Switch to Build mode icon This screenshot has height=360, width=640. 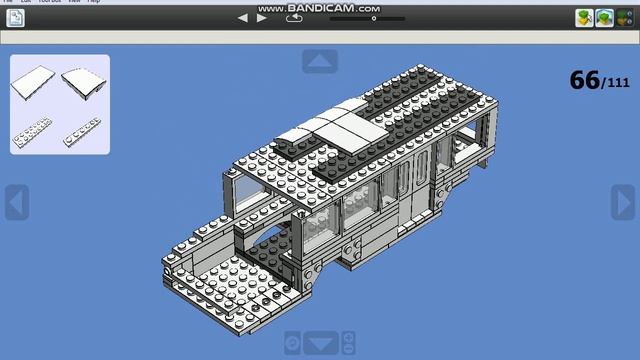pyautogui.click(x=584, y=18)
